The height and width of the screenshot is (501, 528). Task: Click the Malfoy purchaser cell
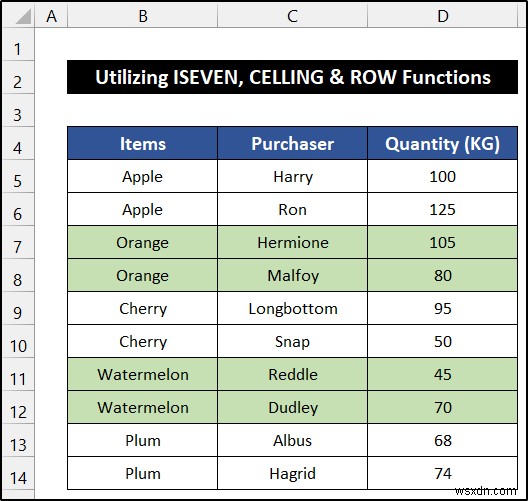292,275
